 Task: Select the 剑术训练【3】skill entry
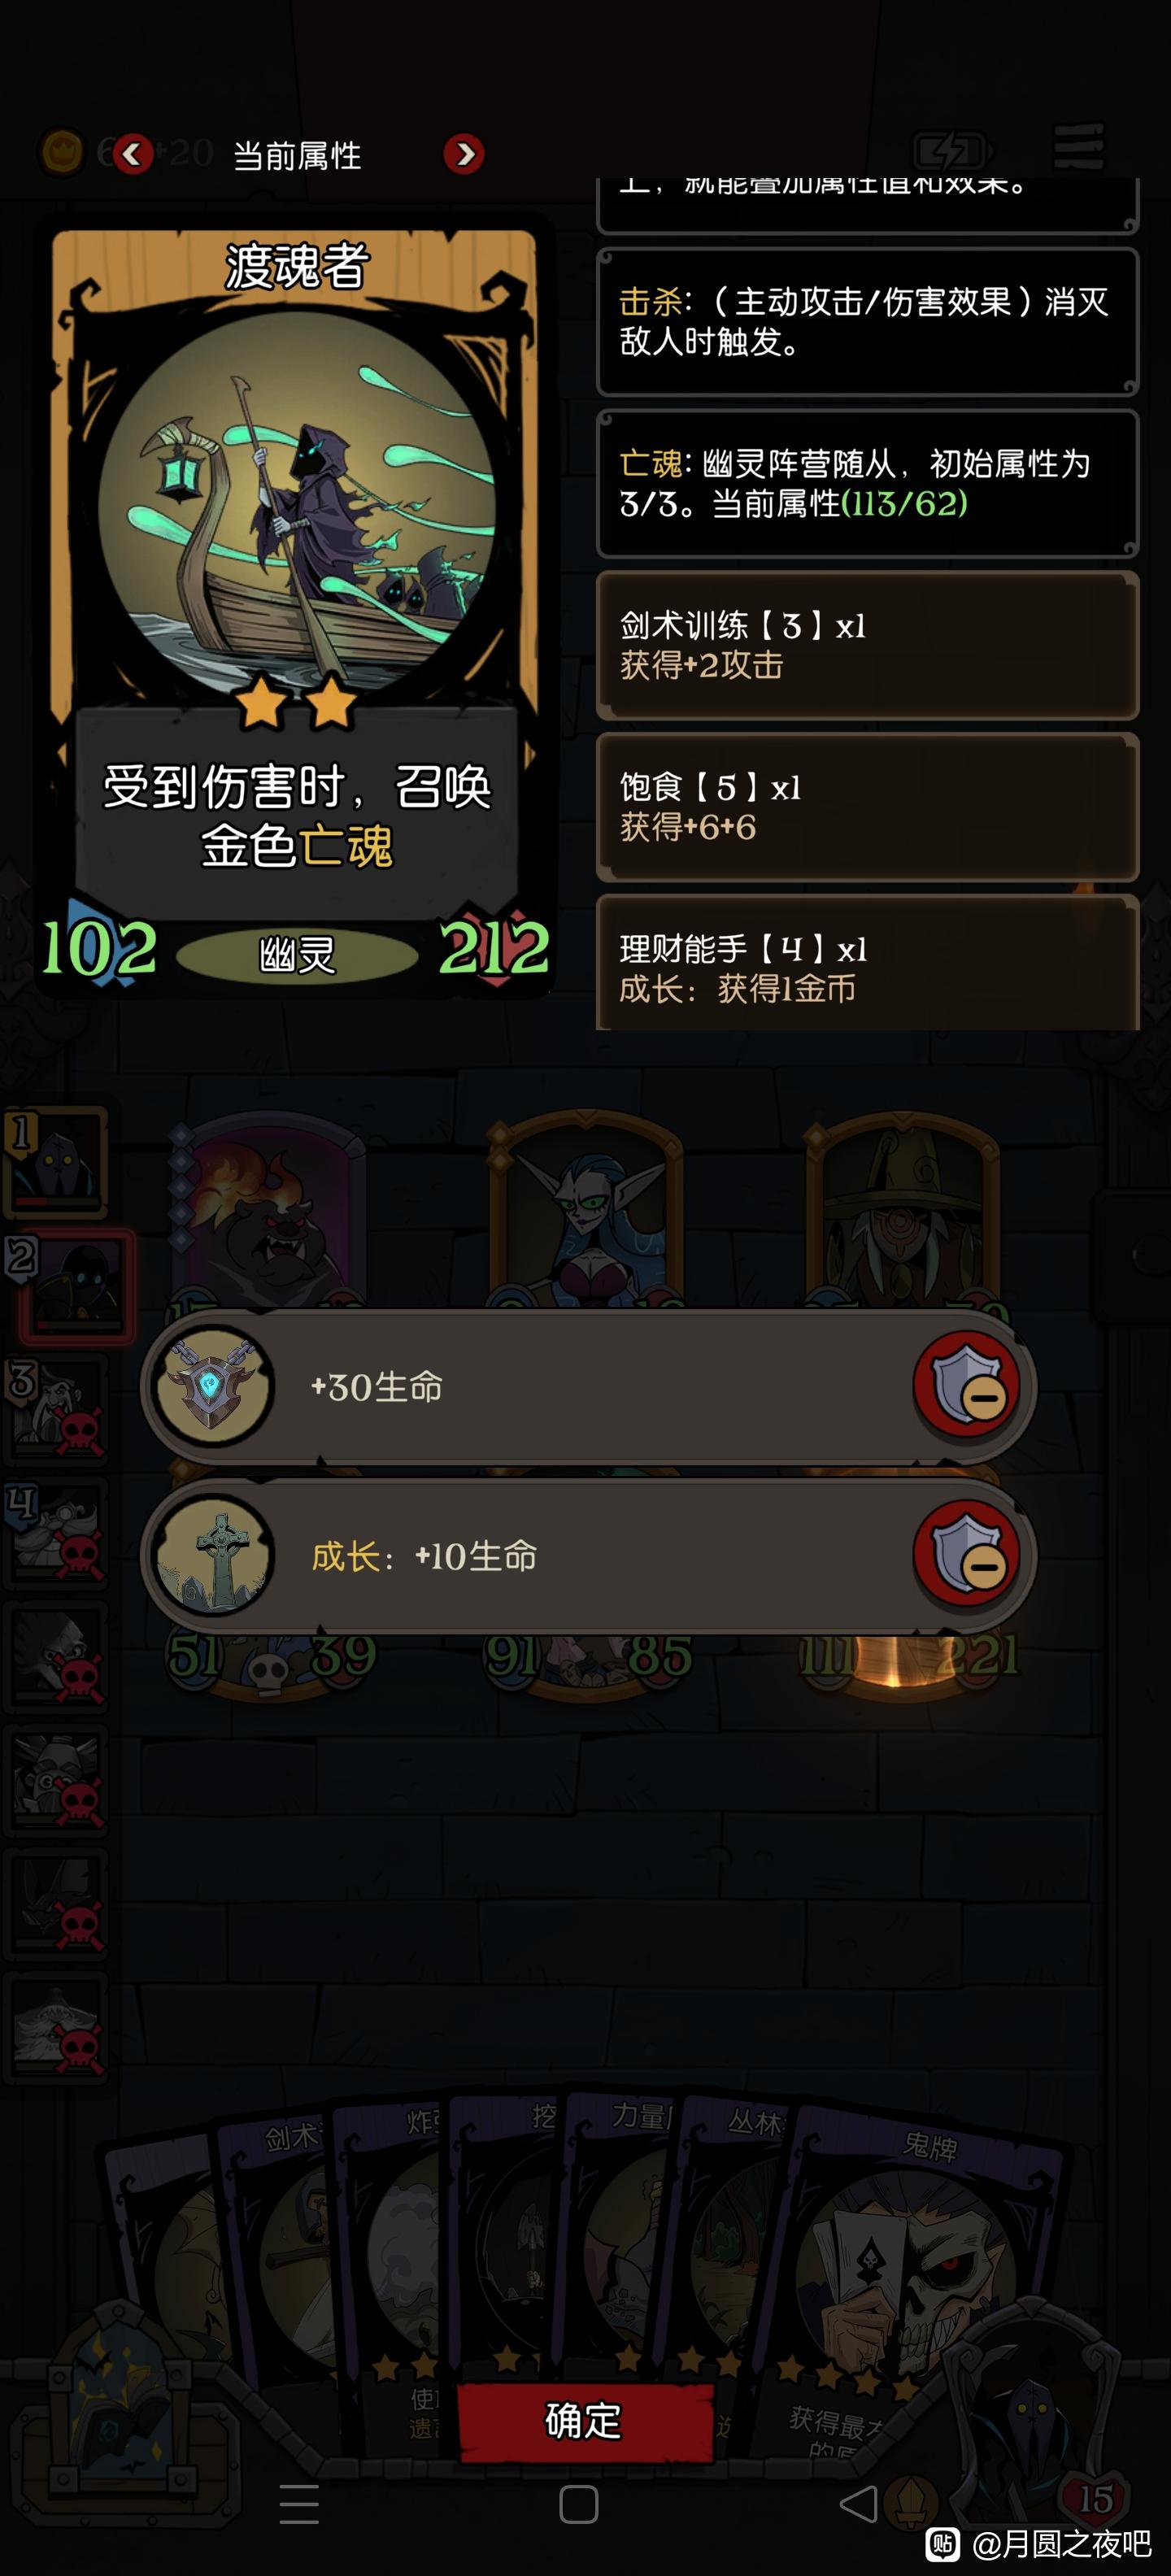pyautogui.click(x=867, y=645)
